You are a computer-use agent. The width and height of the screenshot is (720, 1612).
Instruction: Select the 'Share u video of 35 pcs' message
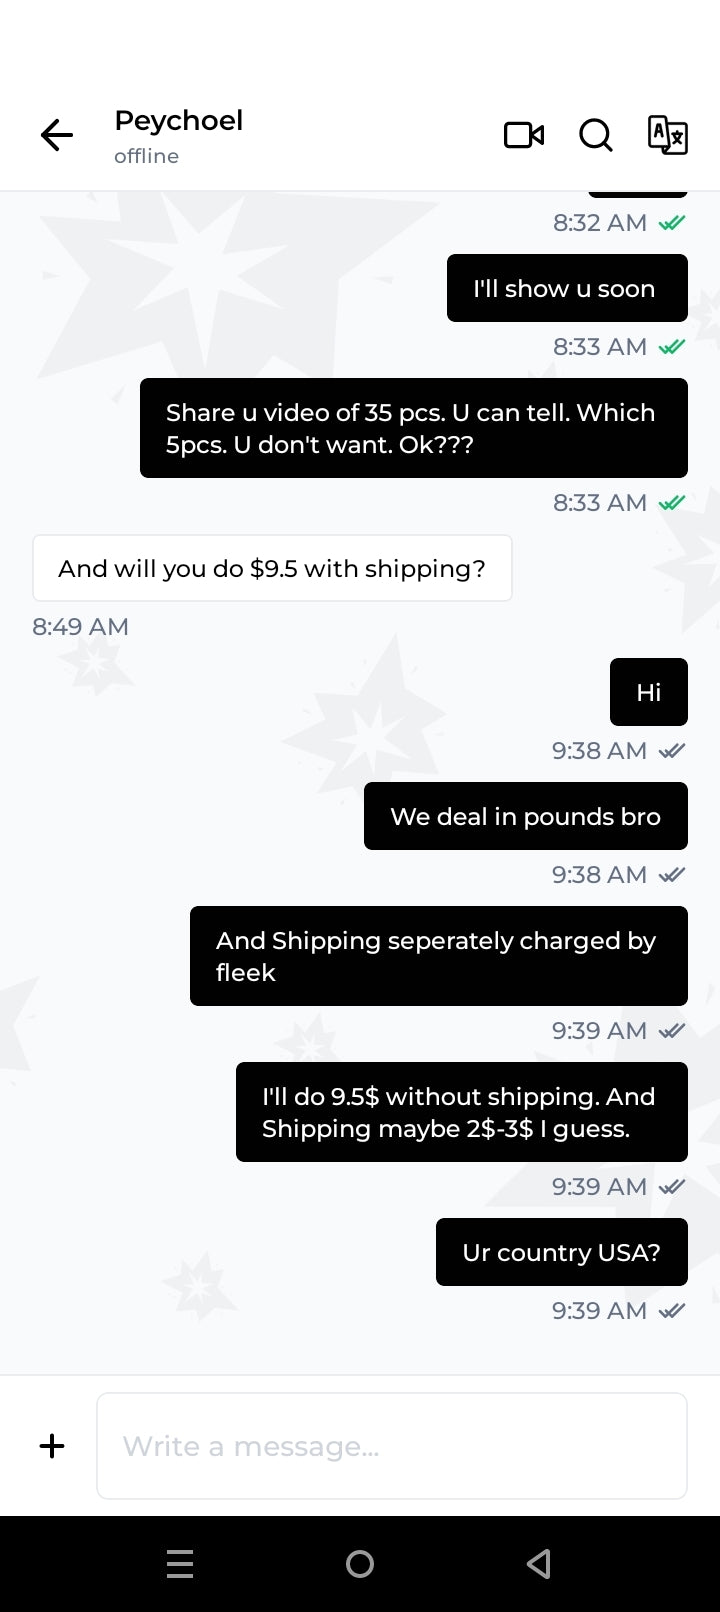[414, 428]
